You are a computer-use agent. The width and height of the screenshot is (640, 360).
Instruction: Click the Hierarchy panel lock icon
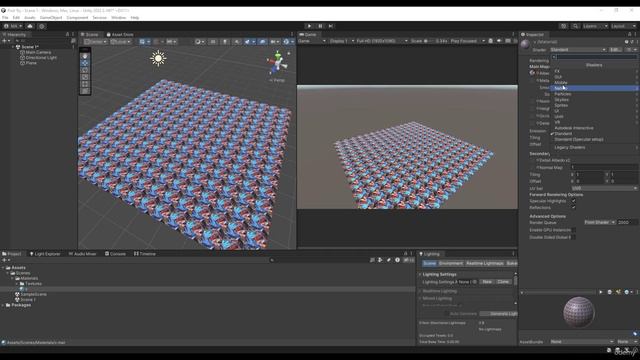(67, 35)
